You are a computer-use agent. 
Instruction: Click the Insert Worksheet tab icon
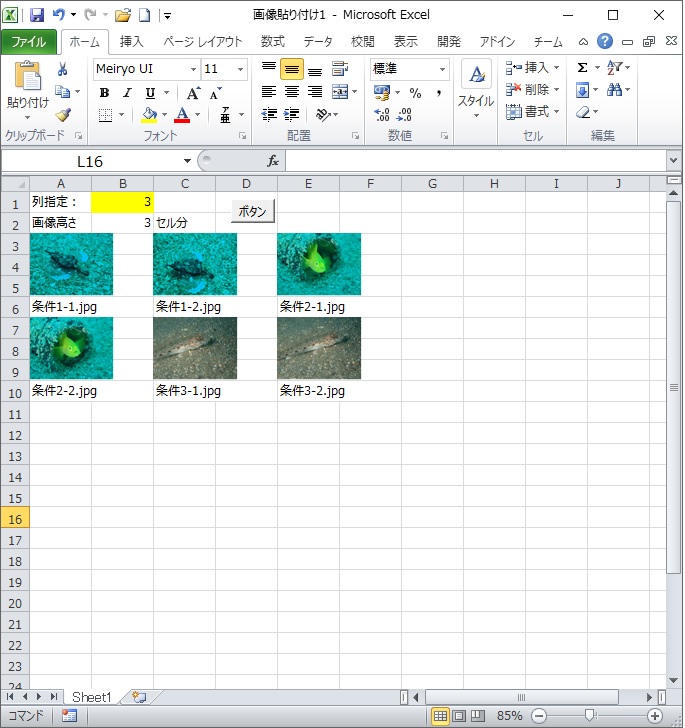click(139, 697)
